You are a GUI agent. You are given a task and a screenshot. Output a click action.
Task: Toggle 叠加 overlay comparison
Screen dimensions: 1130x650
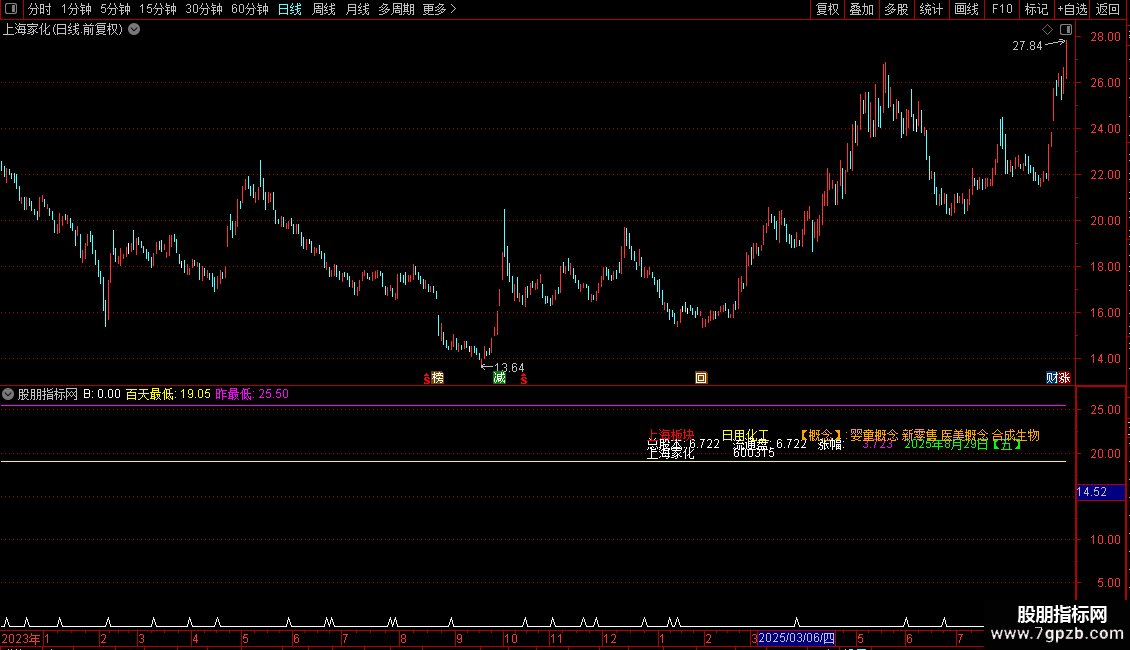pos(861,9)
